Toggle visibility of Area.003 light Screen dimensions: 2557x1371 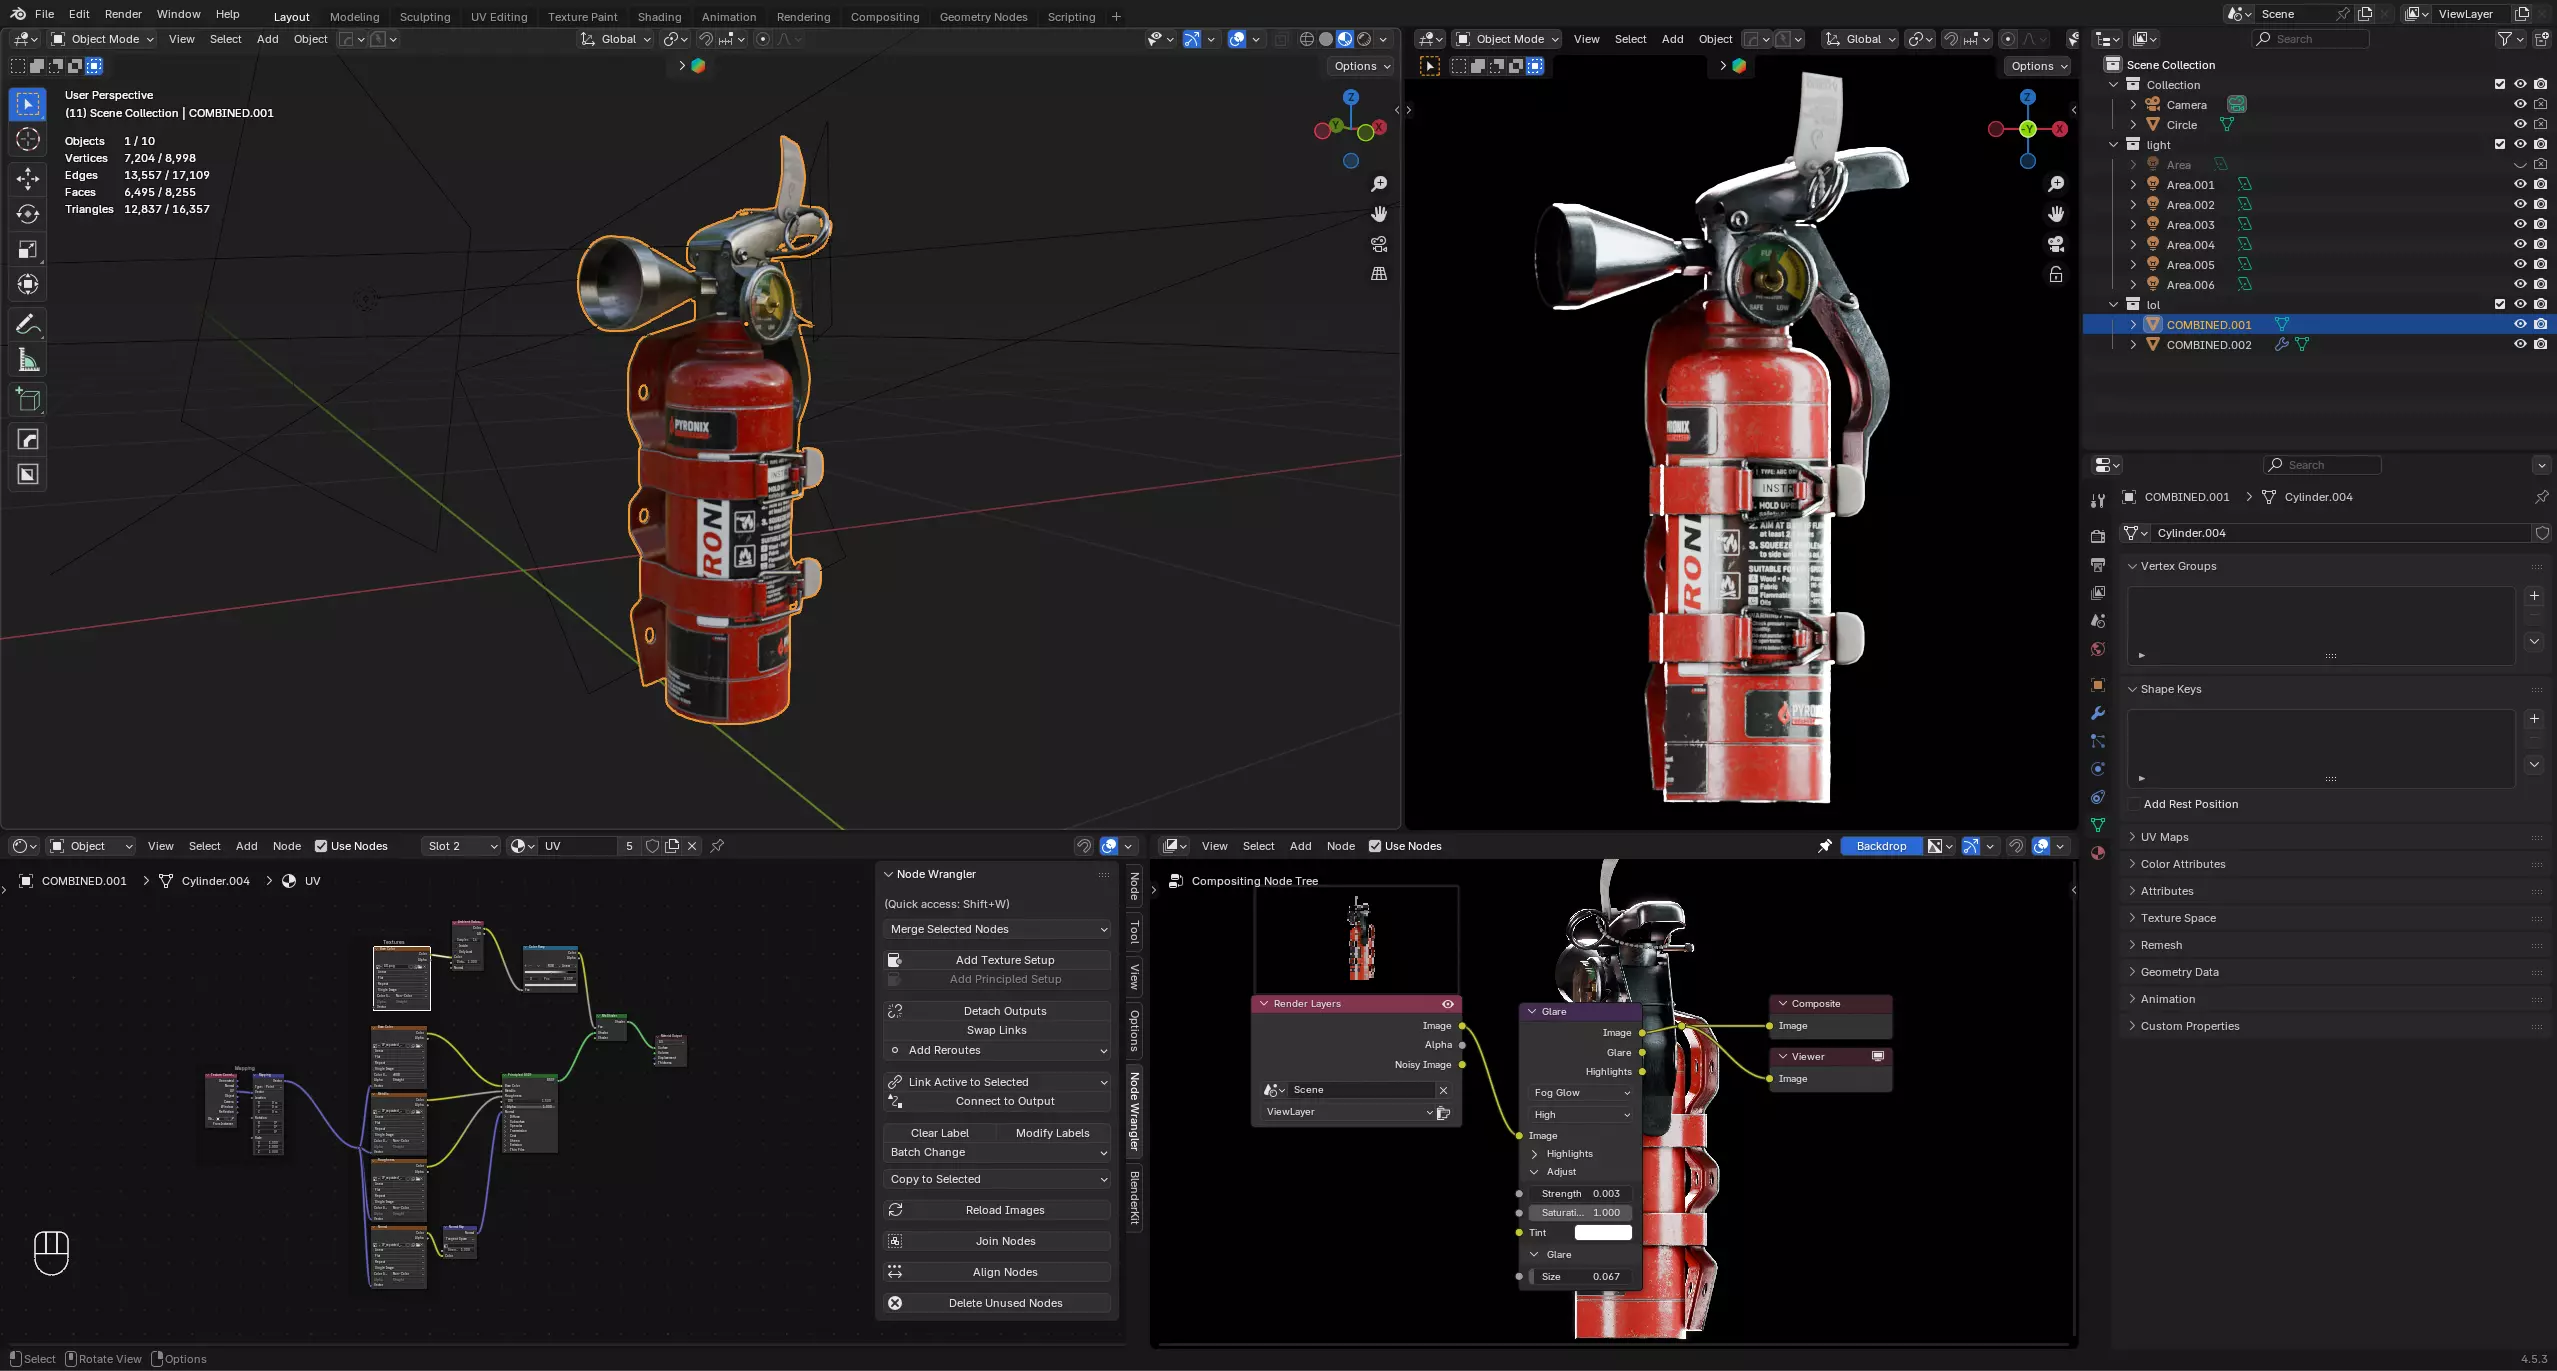pyautogui.click(x=2520, y=224)
